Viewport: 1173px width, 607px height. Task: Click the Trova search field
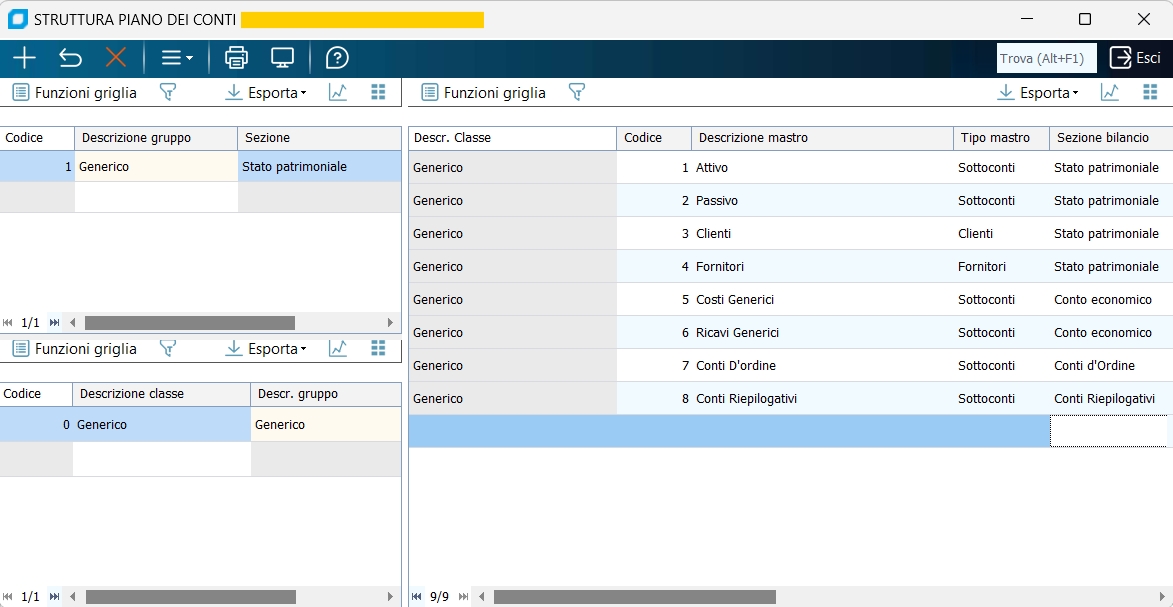[1046, 58]
